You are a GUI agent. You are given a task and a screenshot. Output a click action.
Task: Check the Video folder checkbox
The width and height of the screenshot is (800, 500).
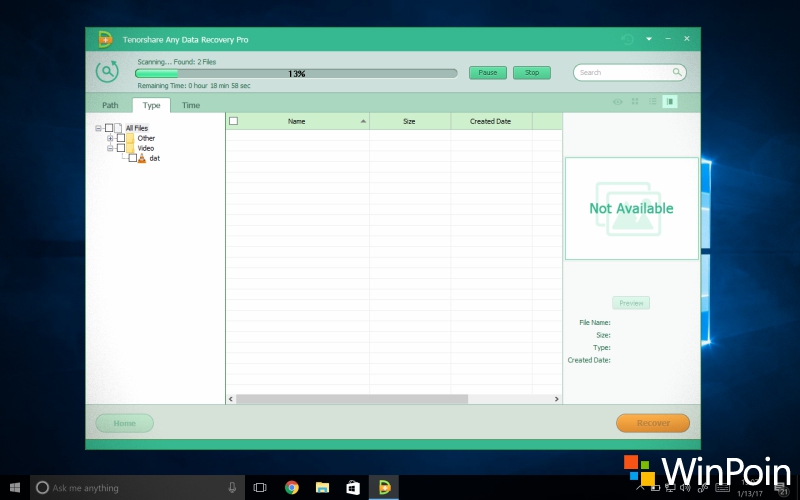(121, 148)
